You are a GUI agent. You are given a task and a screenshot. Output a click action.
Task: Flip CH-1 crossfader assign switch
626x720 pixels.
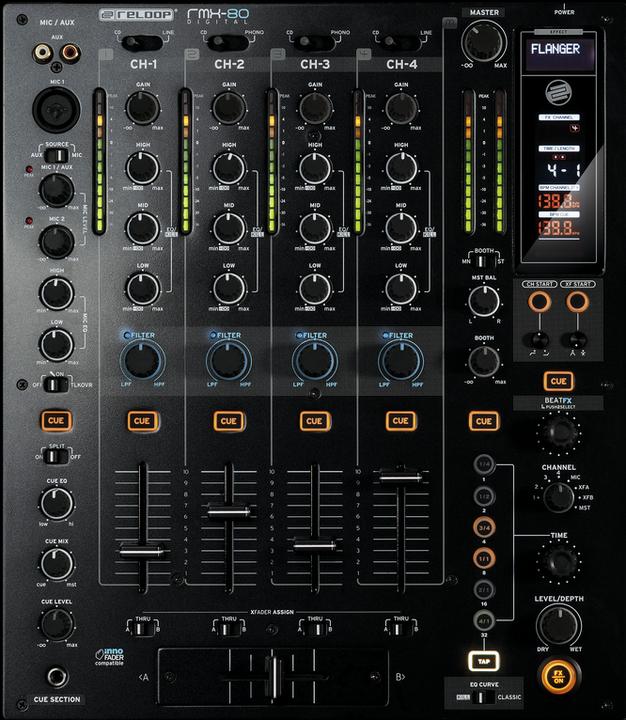pyautogui.click(x=143, y=629)
